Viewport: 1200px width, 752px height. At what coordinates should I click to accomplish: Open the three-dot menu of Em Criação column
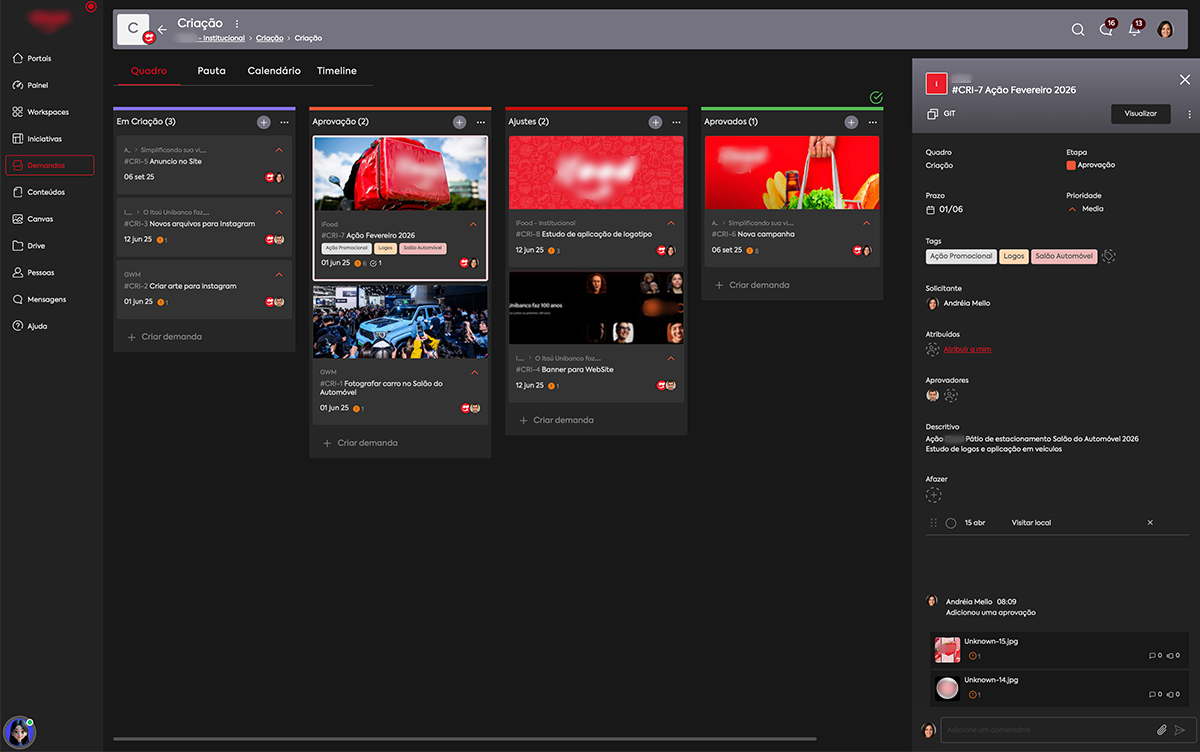coord(284,122)
